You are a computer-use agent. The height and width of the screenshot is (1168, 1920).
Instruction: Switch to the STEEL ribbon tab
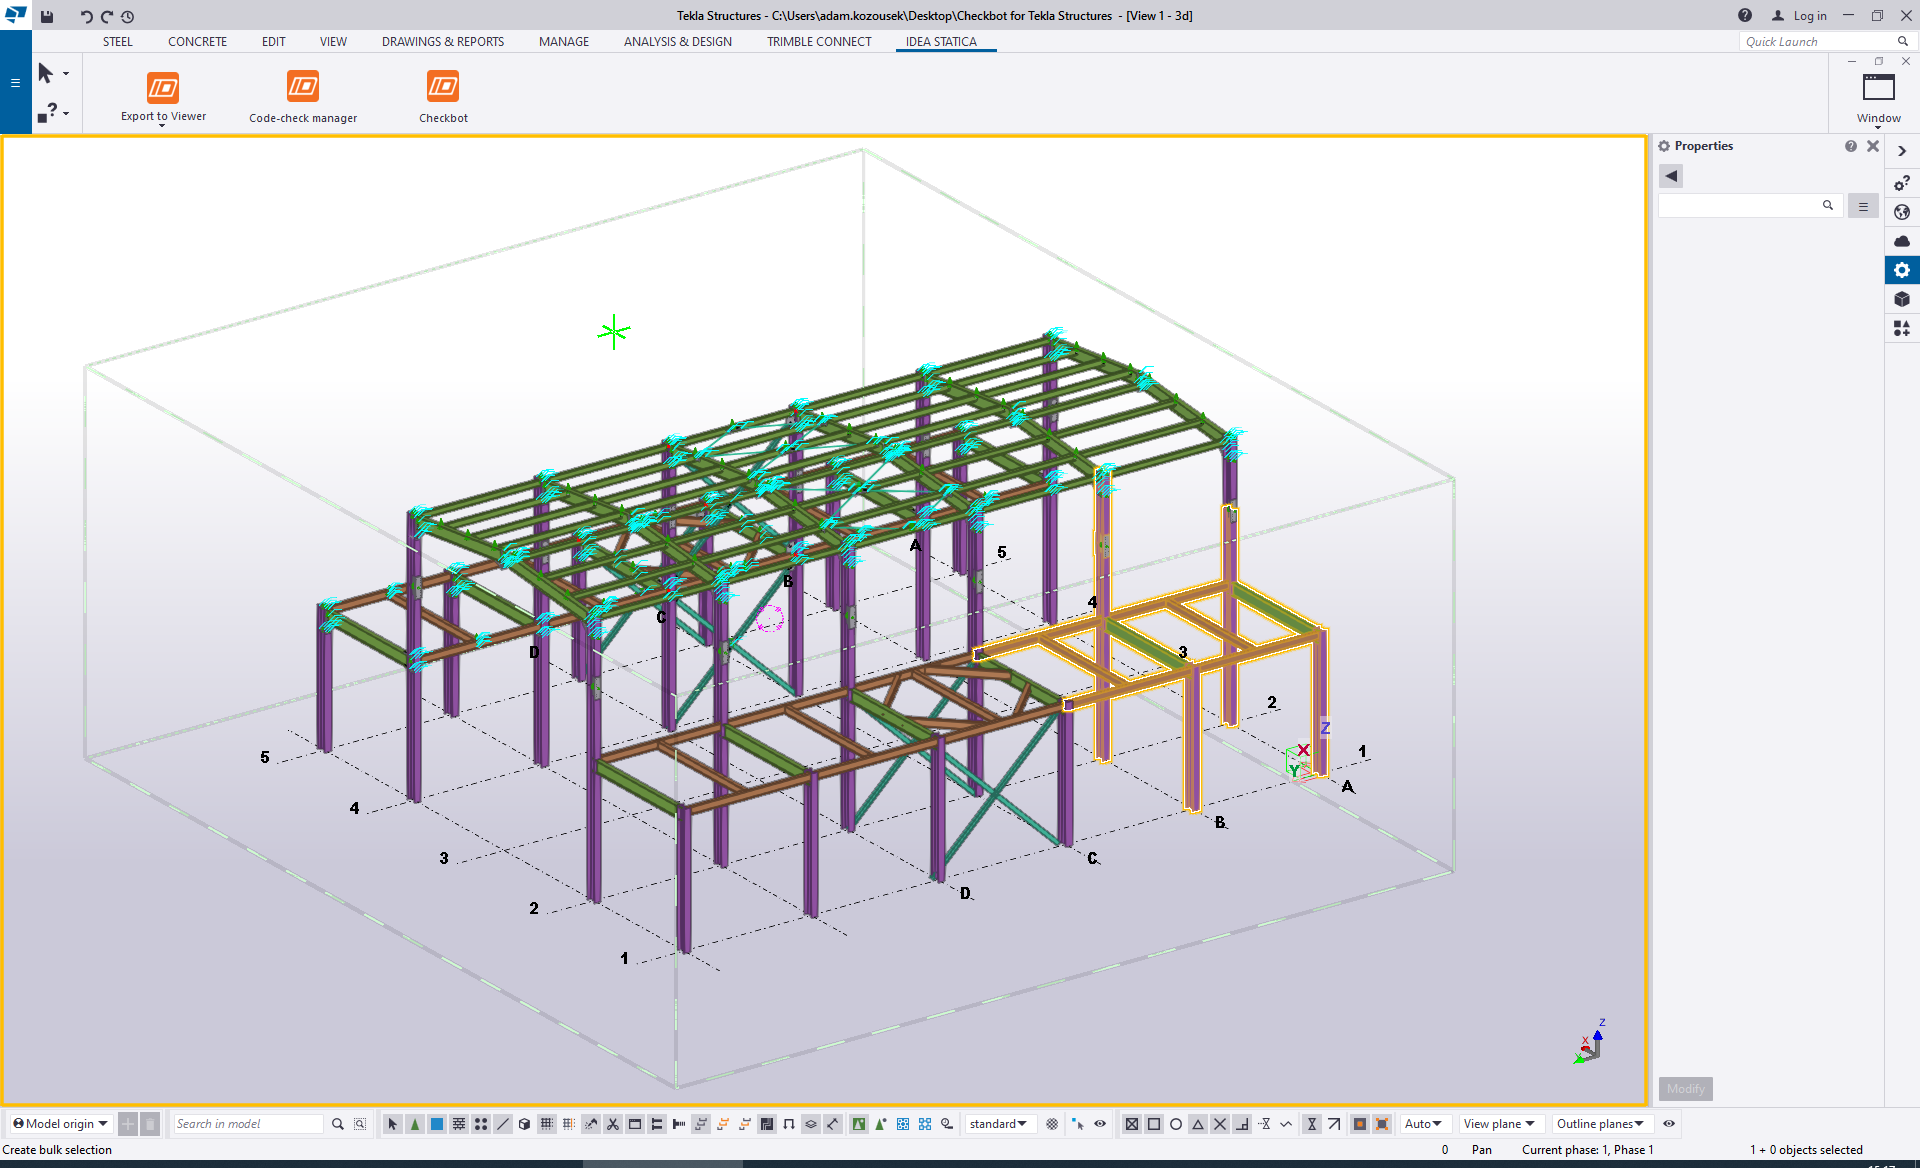(x=117, y=42)
